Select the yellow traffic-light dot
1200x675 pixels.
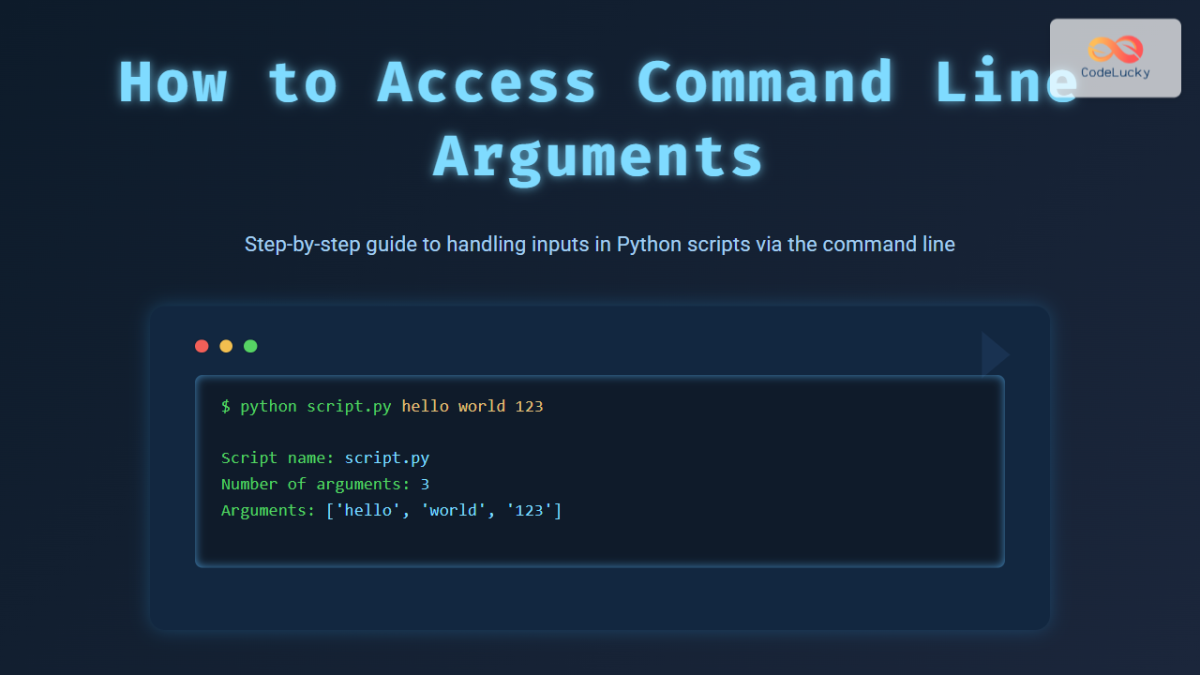pyautogui.click(x=225, y=346)
